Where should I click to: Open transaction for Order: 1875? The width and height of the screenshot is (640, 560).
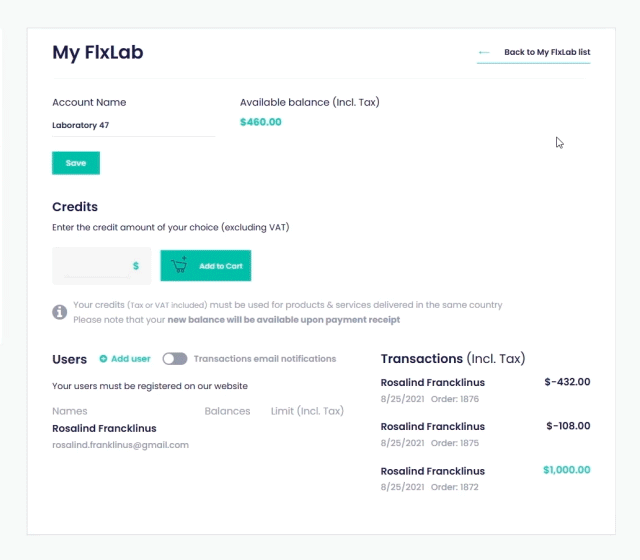pos(485,434)
